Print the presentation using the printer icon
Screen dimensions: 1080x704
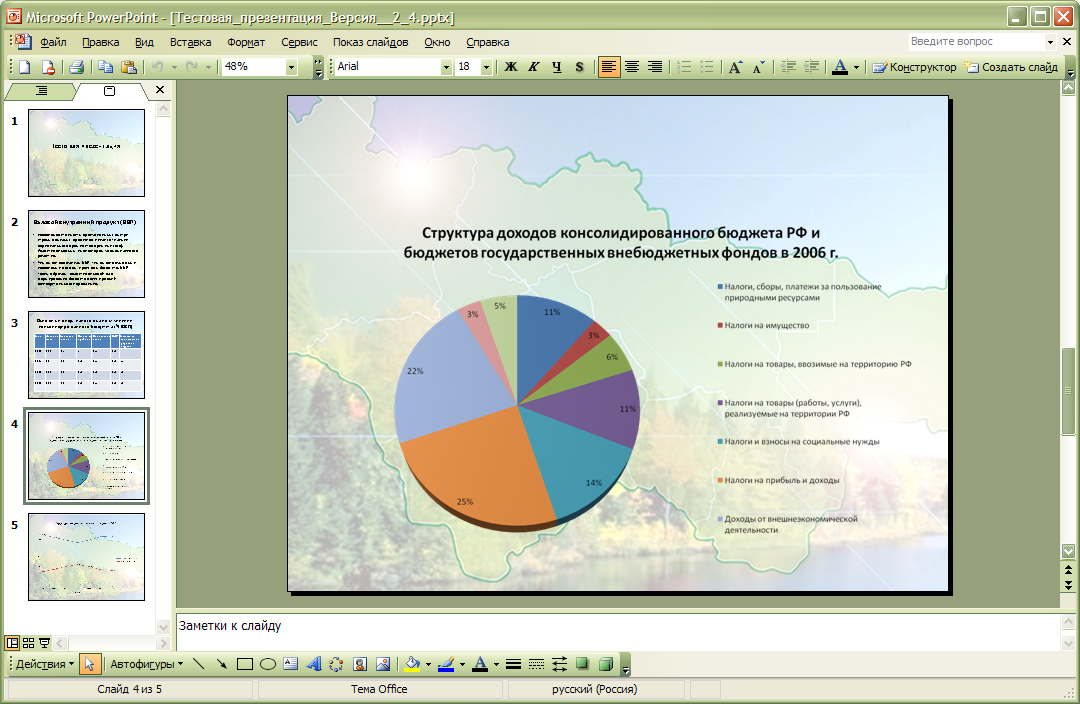[x=76, y=67]
